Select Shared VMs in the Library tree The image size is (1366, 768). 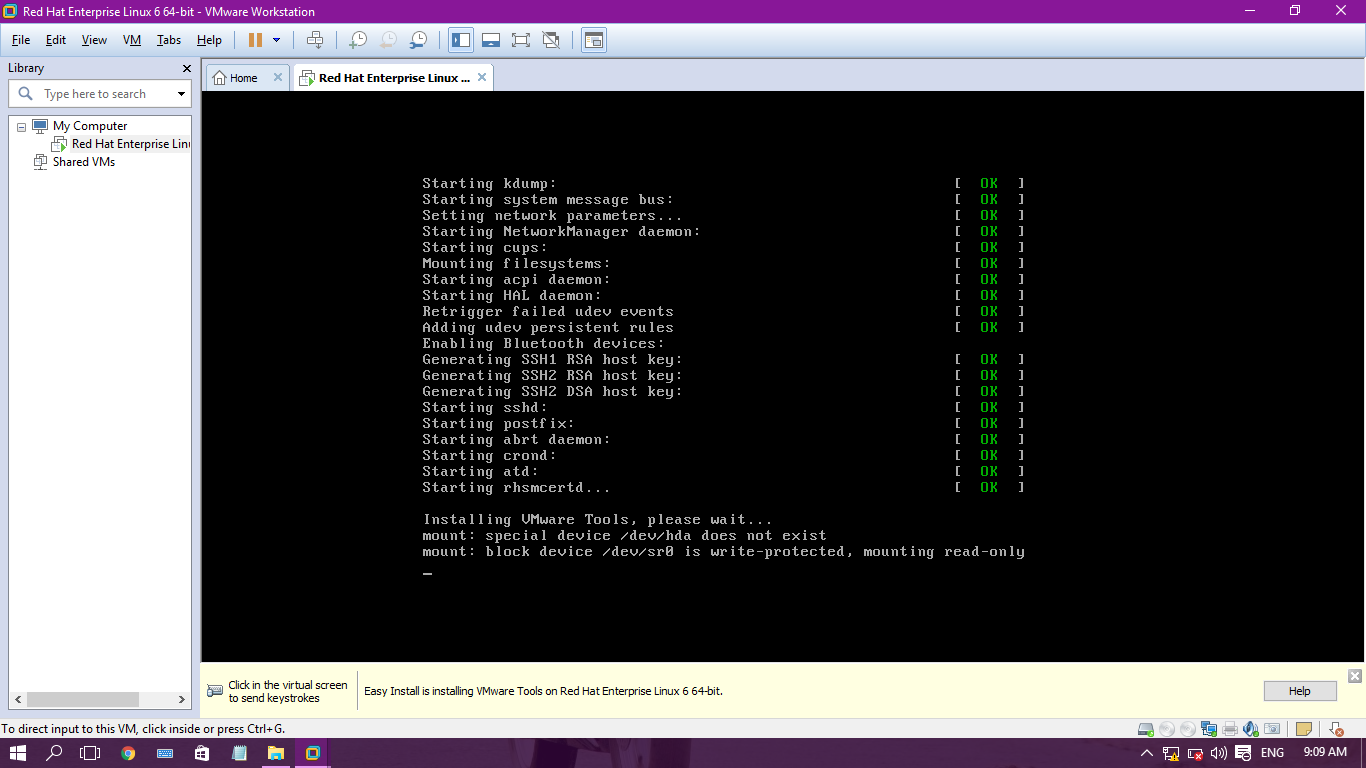click(84, 161)
